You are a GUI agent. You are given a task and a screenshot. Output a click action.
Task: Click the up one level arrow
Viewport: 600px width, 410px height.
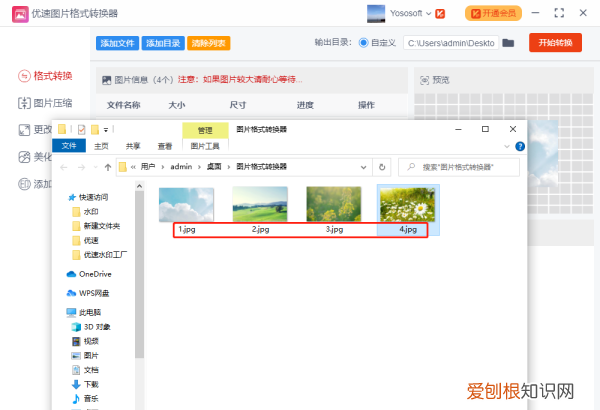[x=108, y=167]
